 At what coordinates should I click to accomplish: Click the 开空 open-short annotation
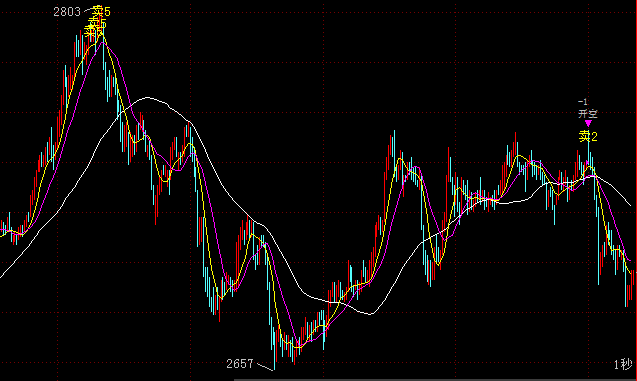point(588,113)
